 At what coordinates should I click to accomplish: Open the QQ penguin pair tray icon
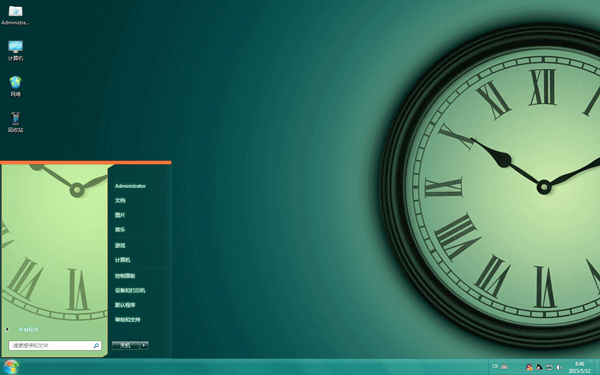tap(529, 367)
